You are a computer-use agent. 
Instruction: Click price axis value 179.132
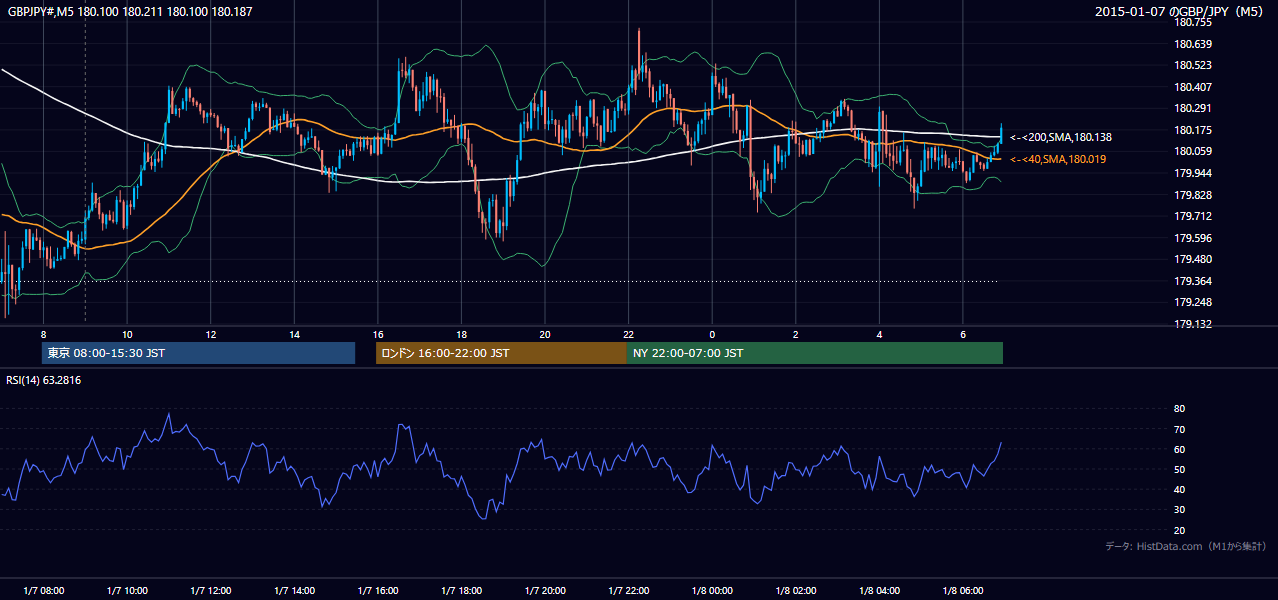(1193, 324)
